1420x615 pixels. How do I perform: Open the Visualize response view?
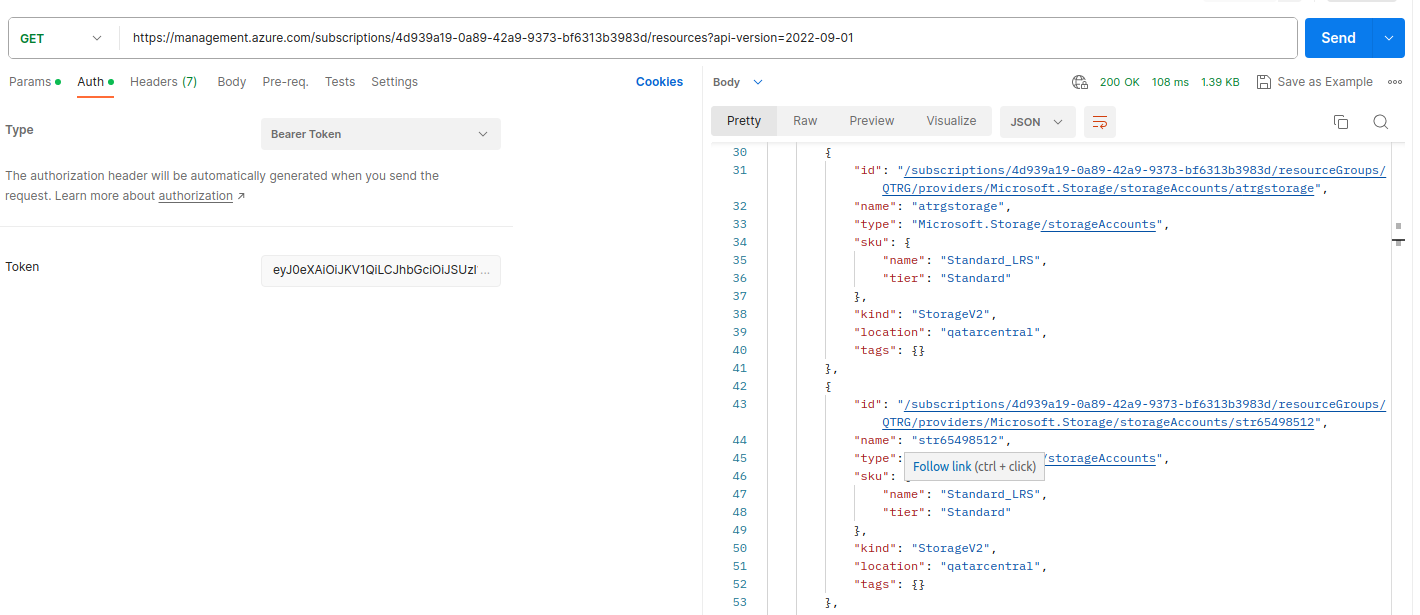point(951,120)
